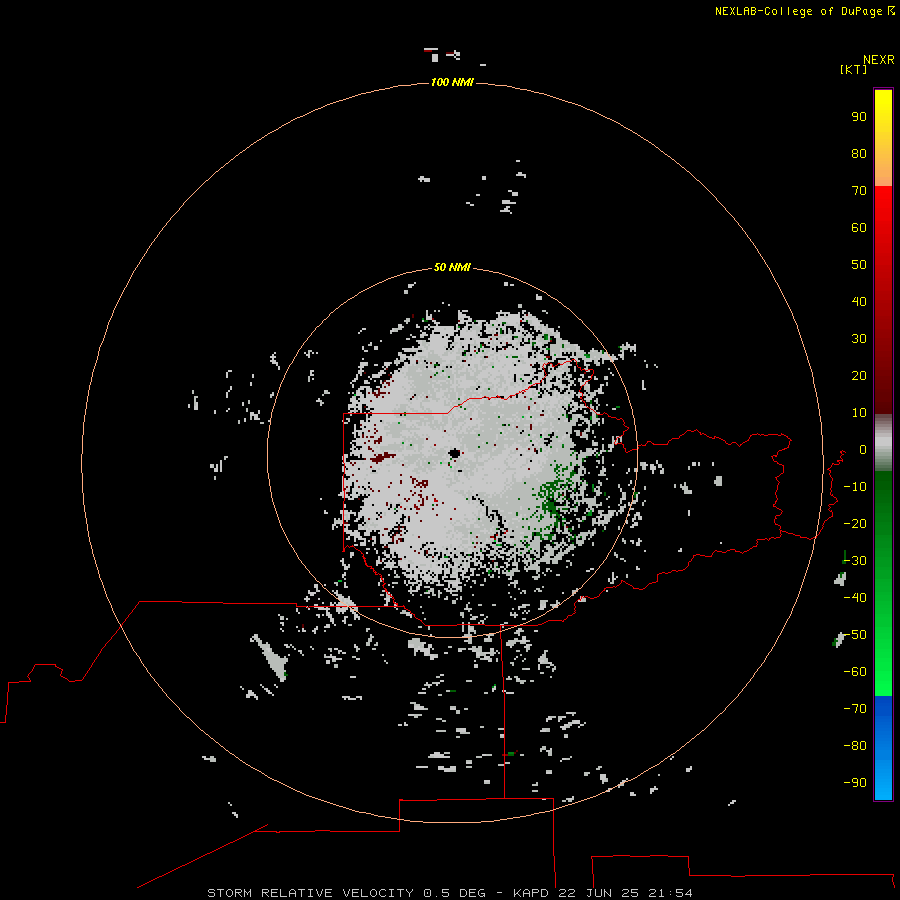Click the Storm Relative Velocity caption text
This screenshot has width=900, height=900.
tap(450, 893)
